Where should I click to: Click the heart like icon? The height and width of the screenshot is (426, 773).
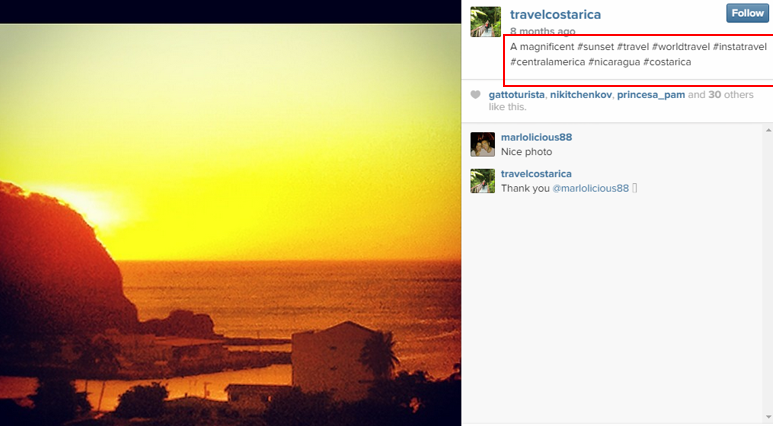475,95
